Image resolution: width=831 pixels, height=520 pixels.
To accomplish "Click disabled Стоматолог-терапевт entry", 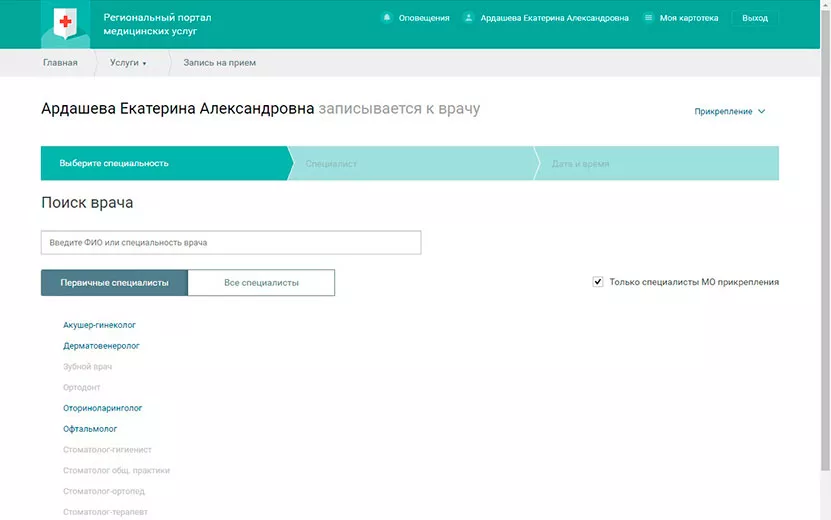I will point(105,512).
